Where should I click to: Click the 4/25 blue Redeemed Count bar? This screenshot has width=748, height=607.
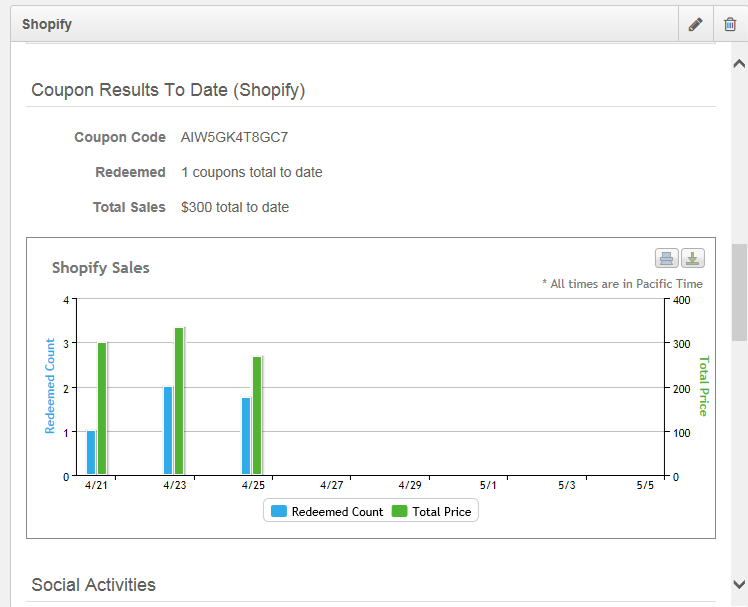tap(246, 436)
